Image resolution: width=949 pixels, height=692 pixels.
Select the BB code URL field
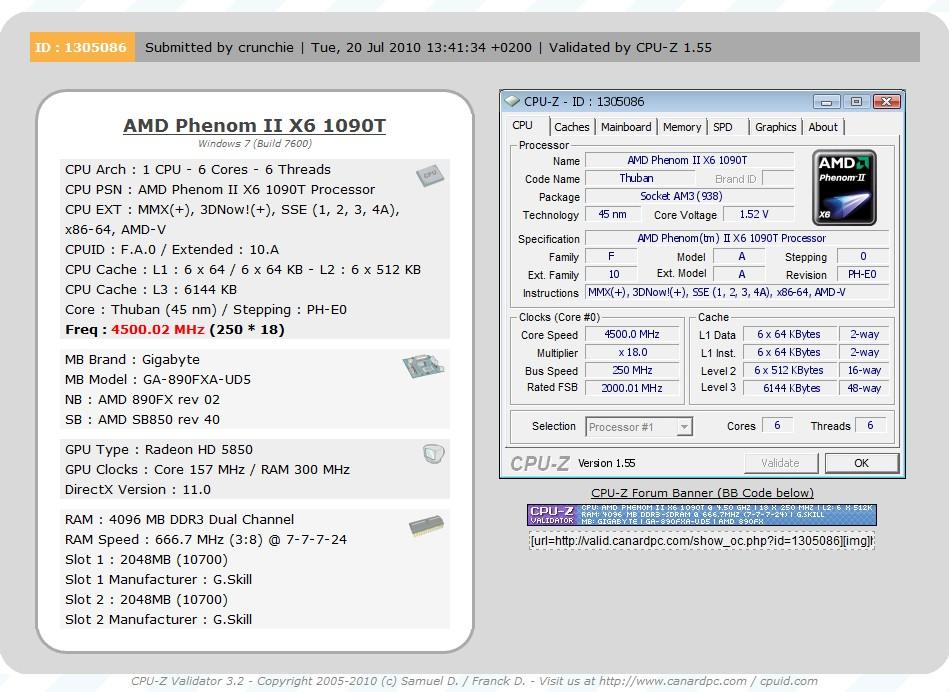(701, 541)
